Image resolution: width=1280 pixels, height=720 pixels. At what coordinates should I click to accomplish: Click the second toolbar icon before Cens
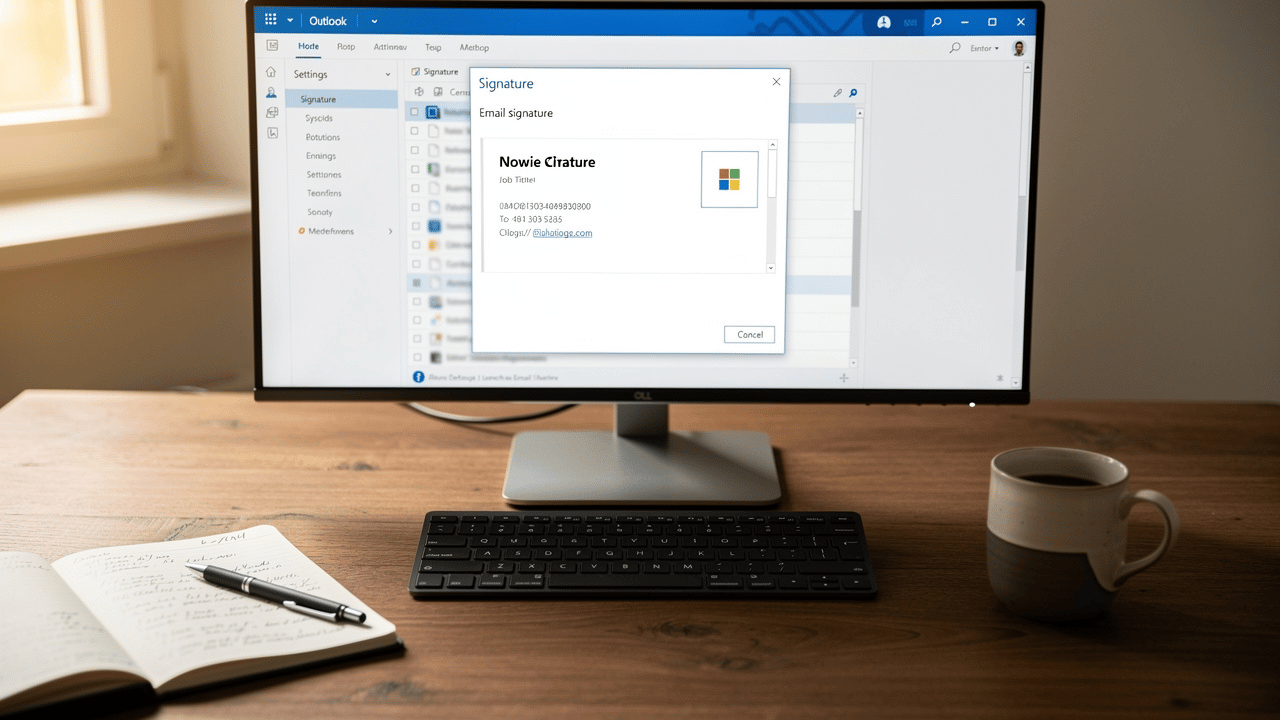pyautogui.click(x=437, y=92)
